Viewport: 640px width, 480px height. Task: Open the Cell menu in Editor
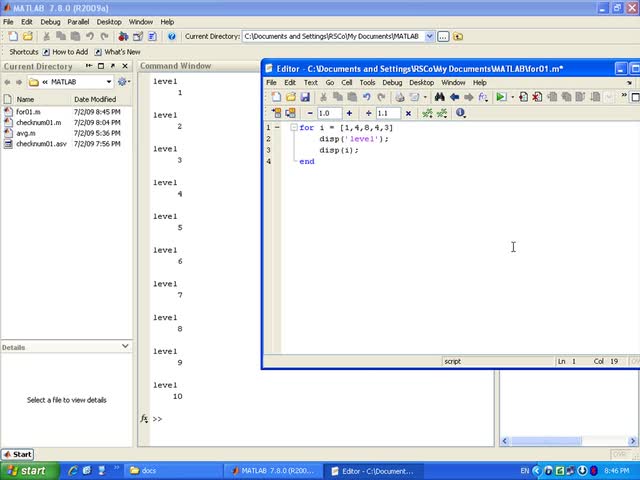tap(347, 82)
